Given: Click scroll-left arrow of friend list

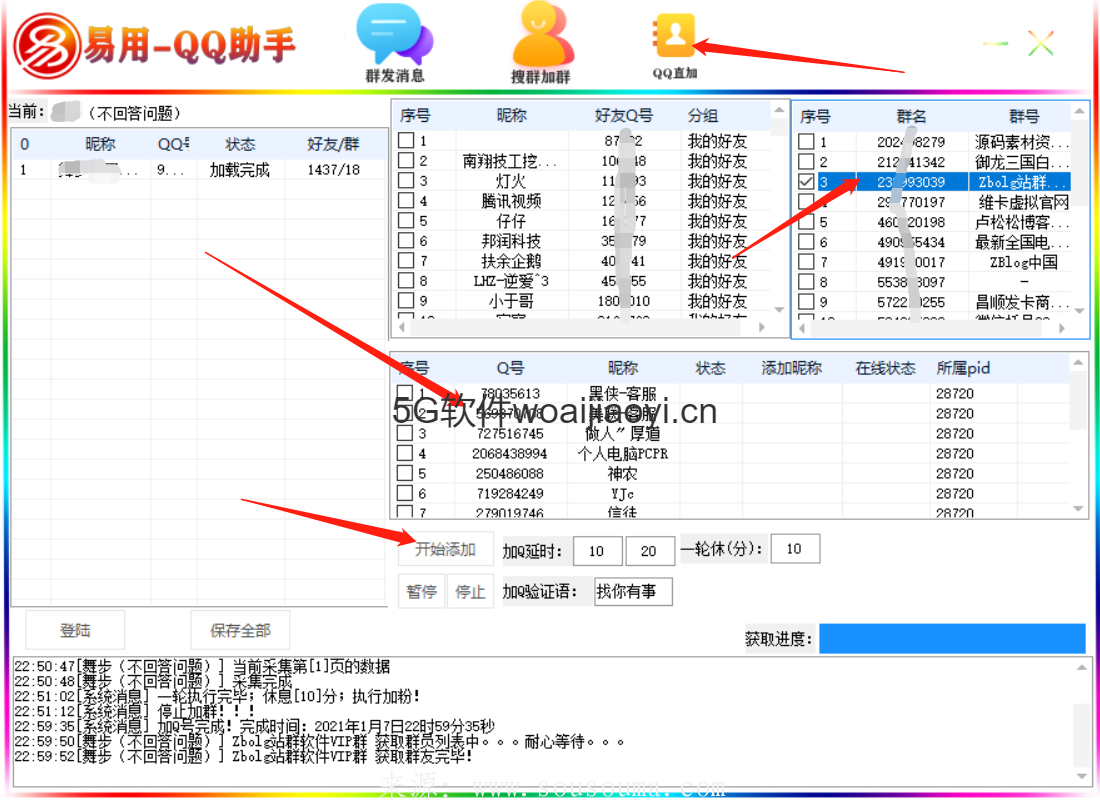Looking at the screenshot, I should 402,327.
